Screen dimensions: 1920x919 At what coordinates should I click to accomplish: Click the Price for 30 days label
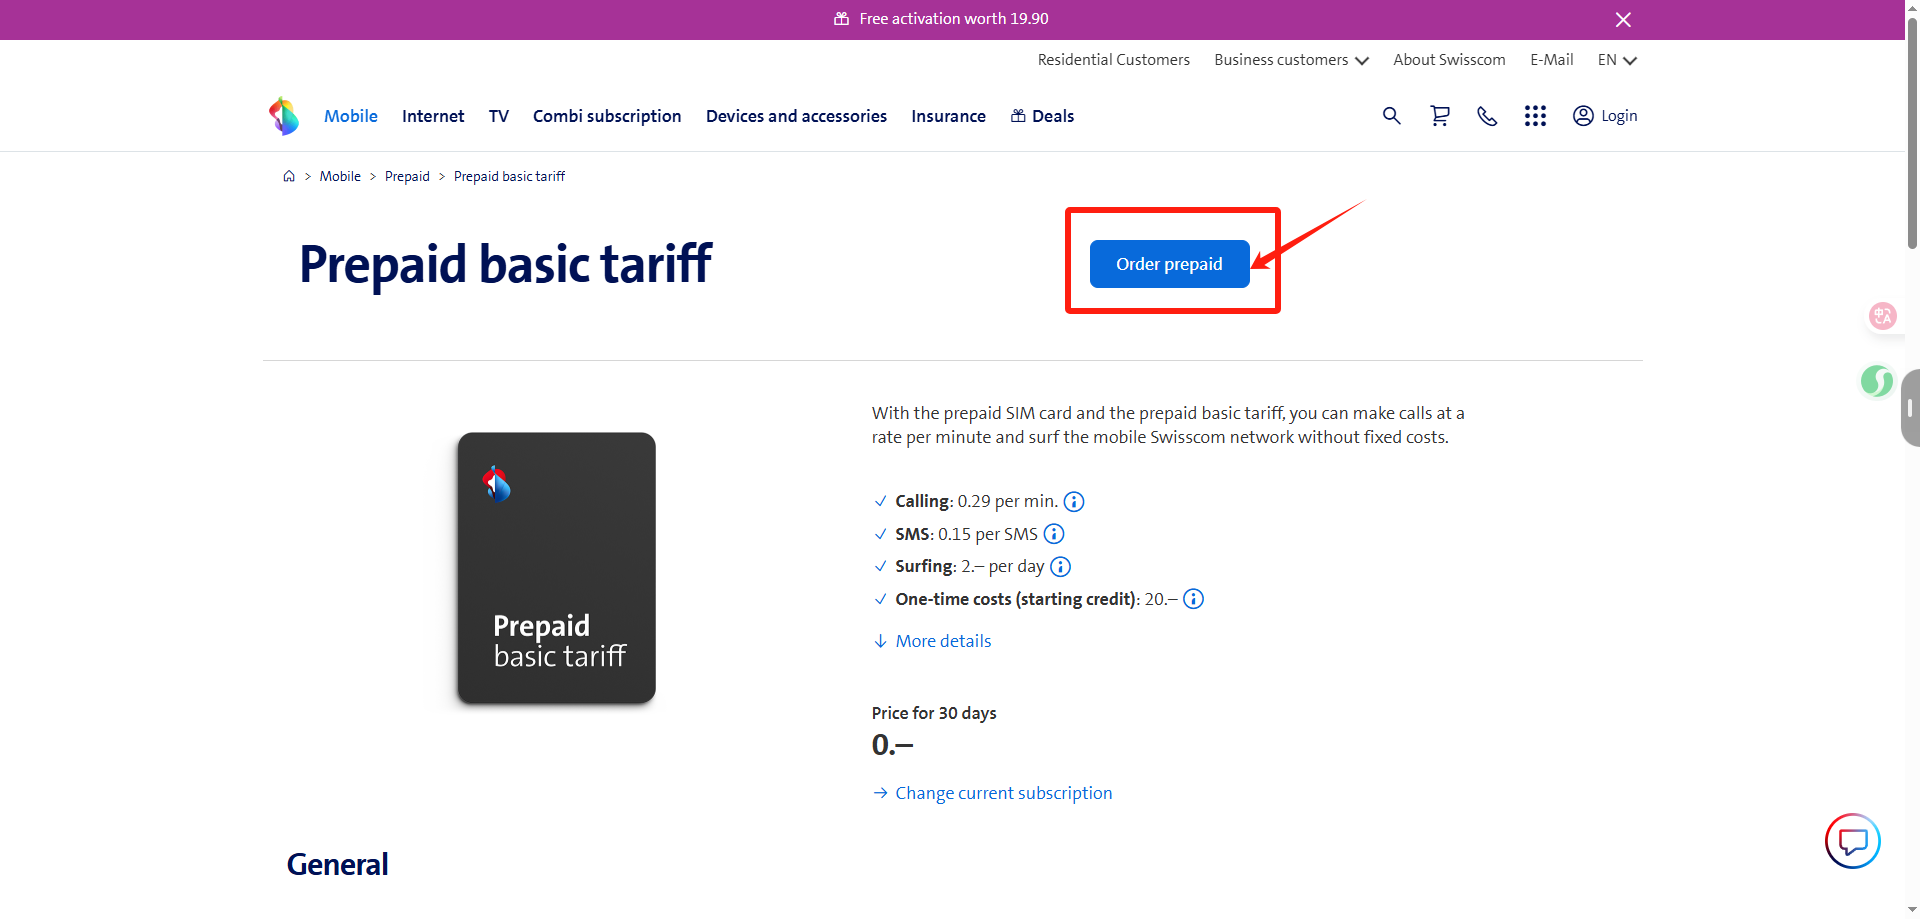tap(934, 713)
